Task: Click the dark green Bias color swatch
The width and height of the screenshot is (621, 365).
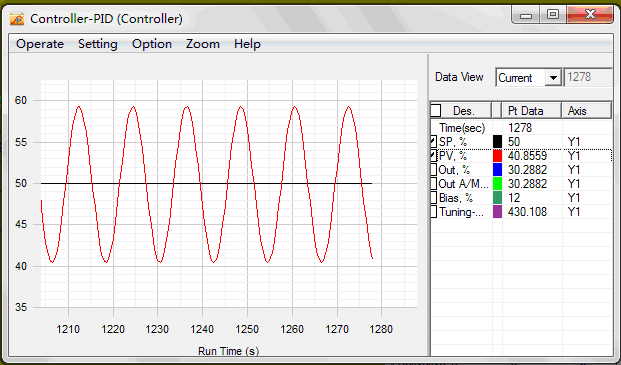Action: (x=497, y=198)
